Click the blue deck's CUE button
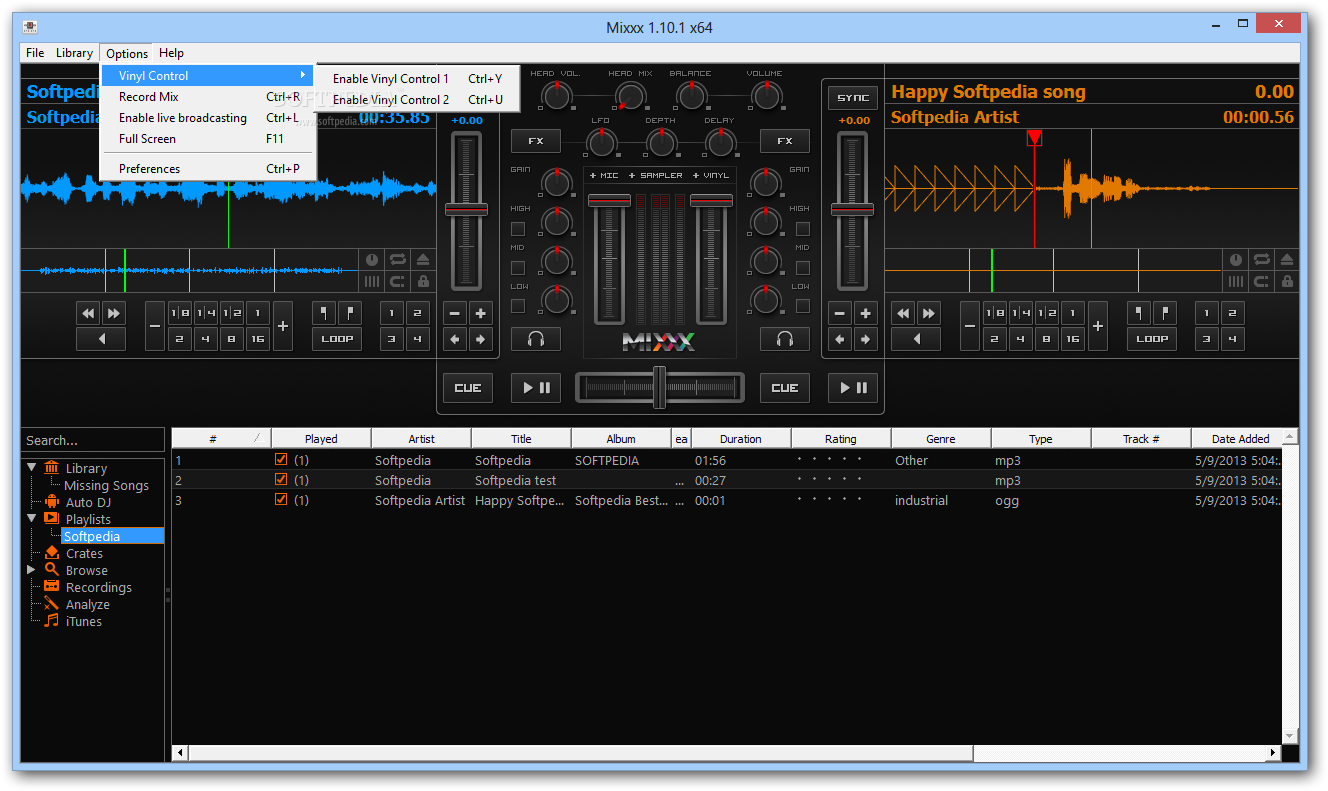Screen dimensions: 1328x791 tap(468, 388)
